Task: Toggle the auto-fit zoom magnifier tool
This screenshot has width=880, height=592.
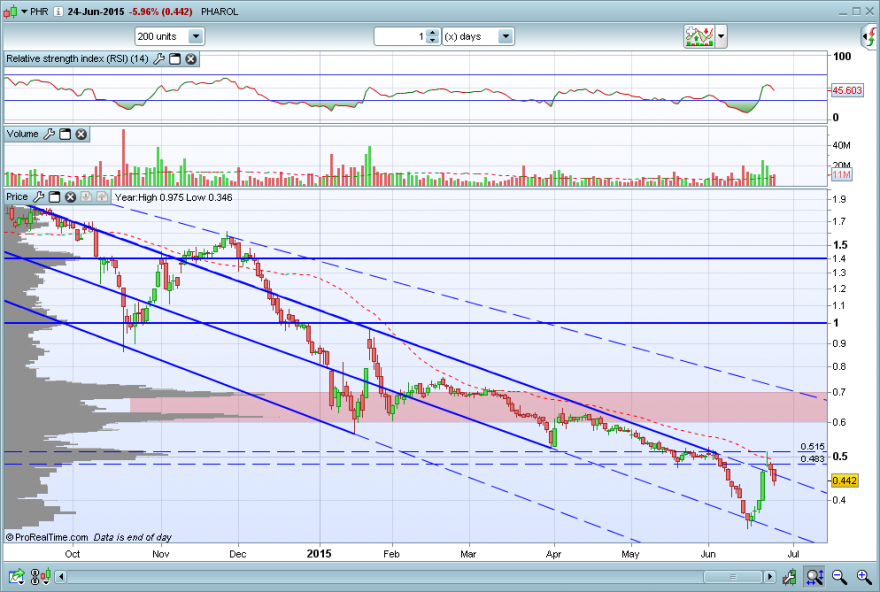Action: (x=814, y=576)
